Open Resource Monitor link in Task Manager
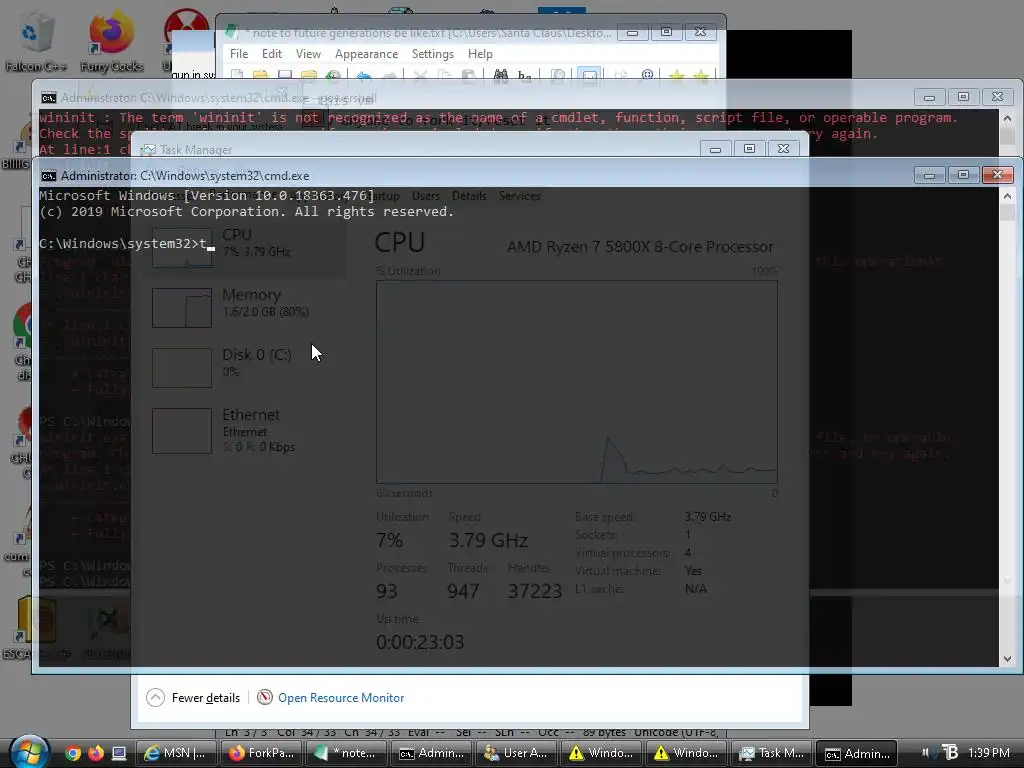Image resolution: width=1024 pixels, height=768 pixels. point(341,697)
